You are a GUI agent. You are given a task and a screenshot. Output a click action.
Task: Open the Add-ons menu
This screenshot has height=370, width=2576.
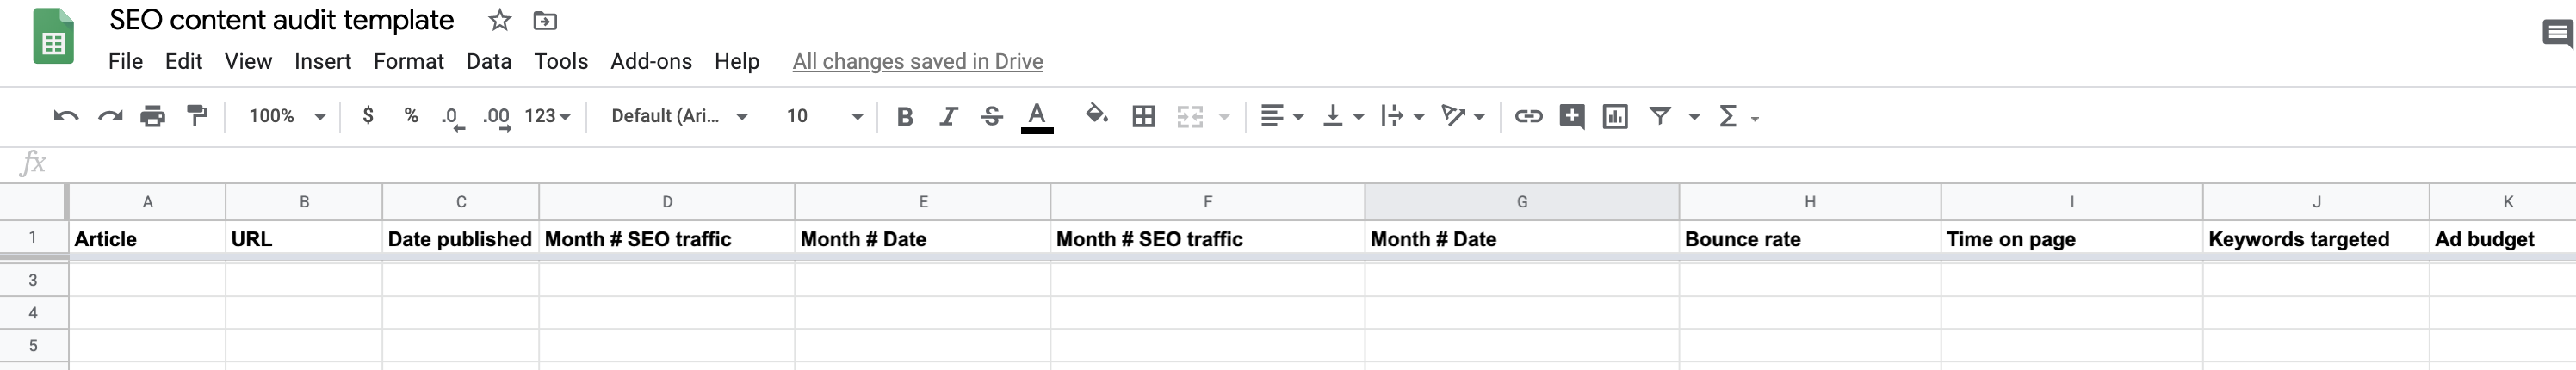(651, 61)
